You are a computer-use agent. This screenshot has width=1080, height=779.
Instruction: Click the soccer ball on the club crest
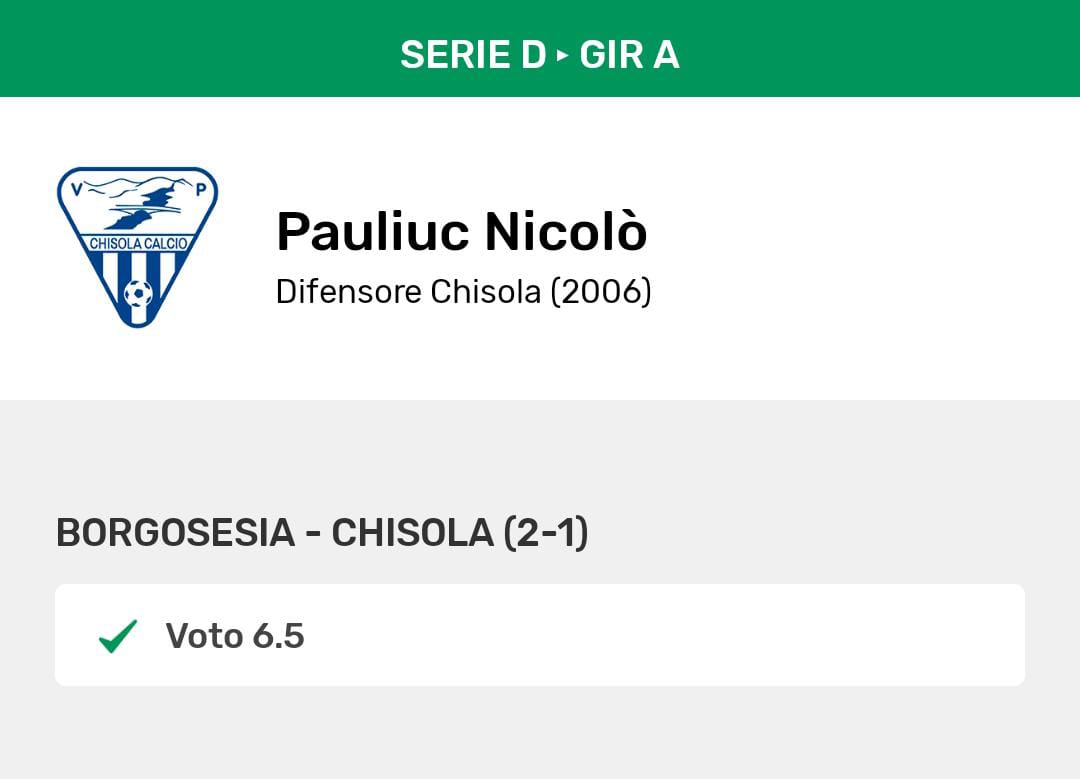pyautogui.click(x=138, y=292)
